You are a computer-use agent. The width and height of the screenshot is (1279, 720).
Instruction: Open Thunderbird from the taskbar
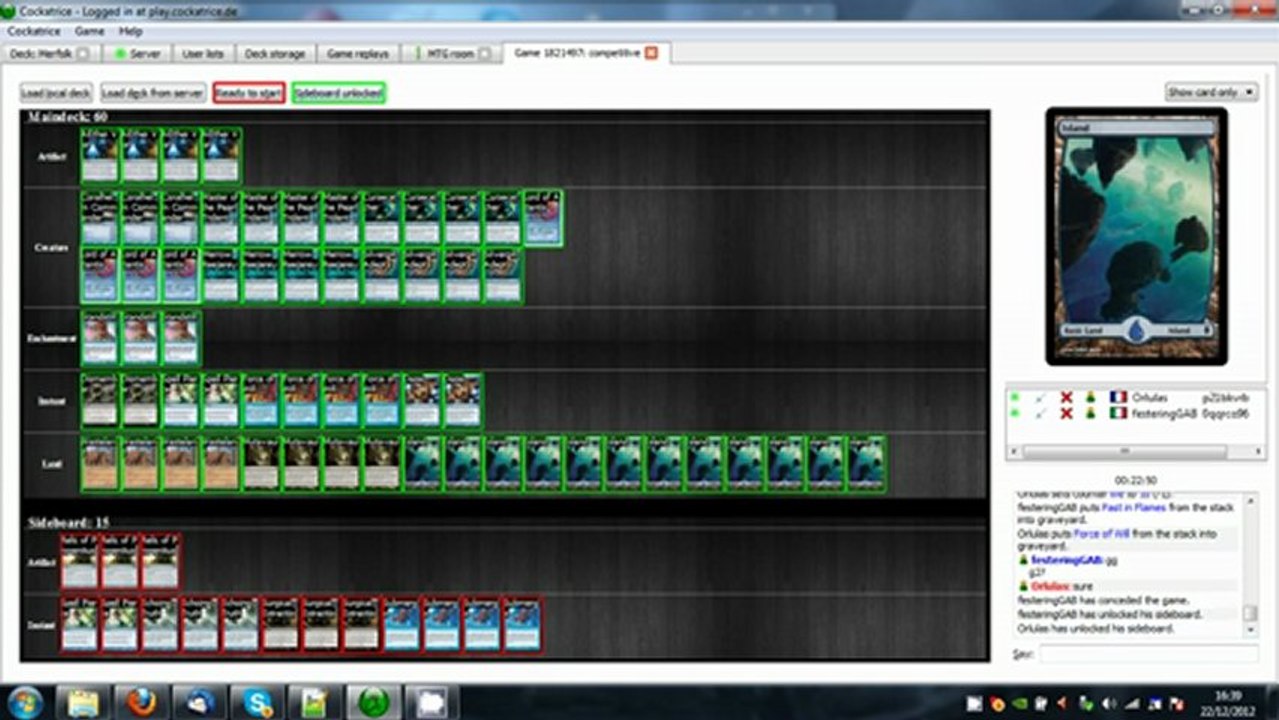click(201, 702)
